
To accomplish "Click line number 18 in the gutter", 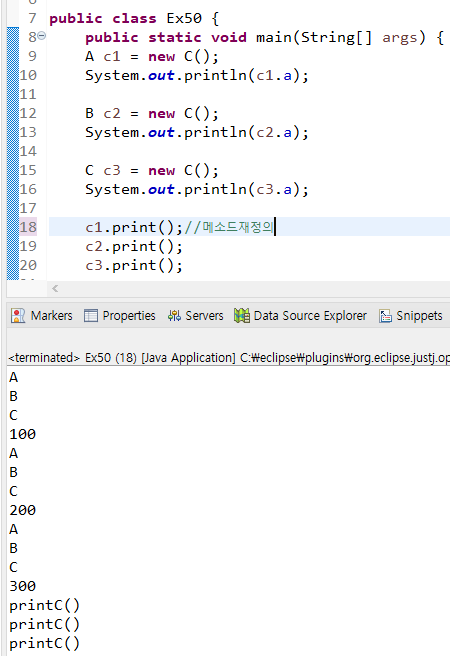I will tap(28, 227).
